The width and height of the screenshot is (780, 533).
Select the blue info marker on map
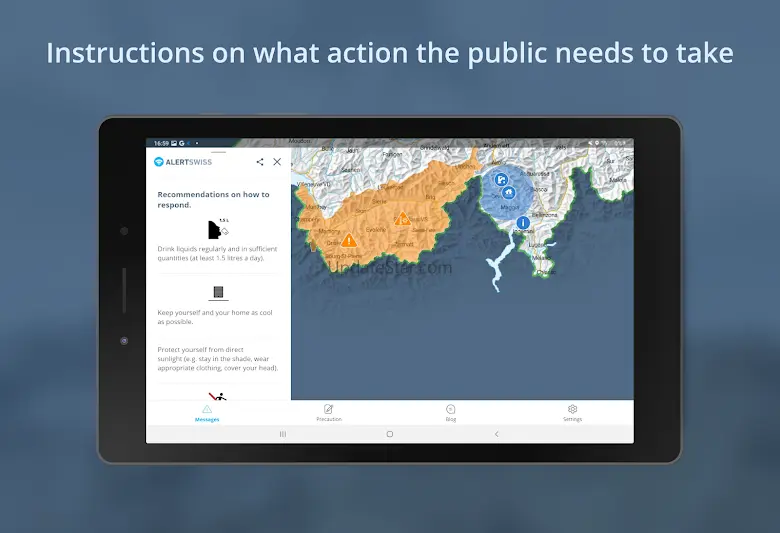point(522,223)
